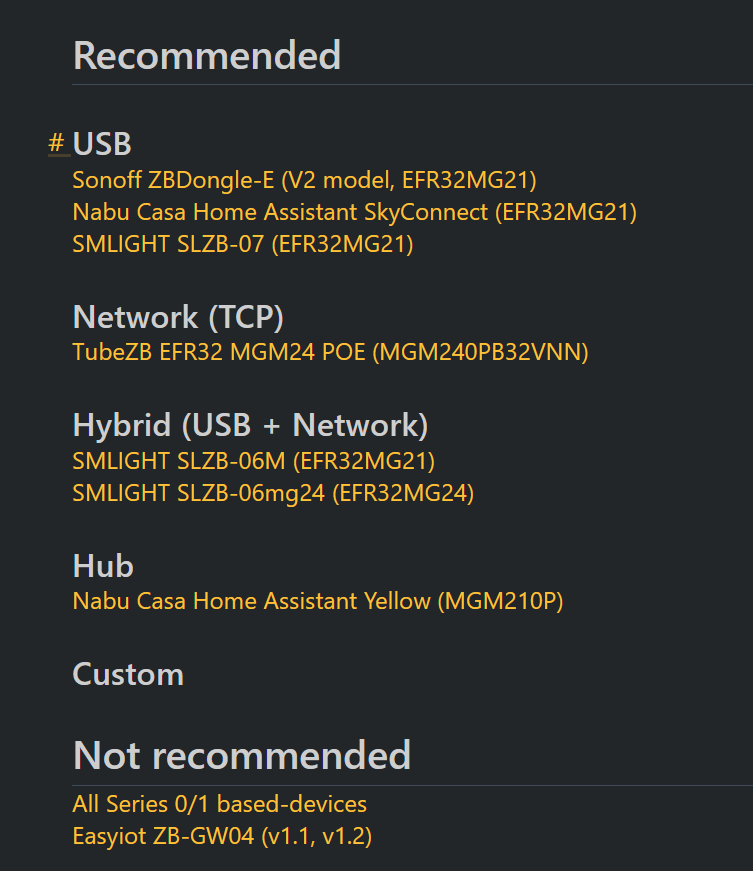Image resolution: width=753 pixels, height=871 pixels.
Task: Click the Recommended section heading
Action: tap(207, 56)
